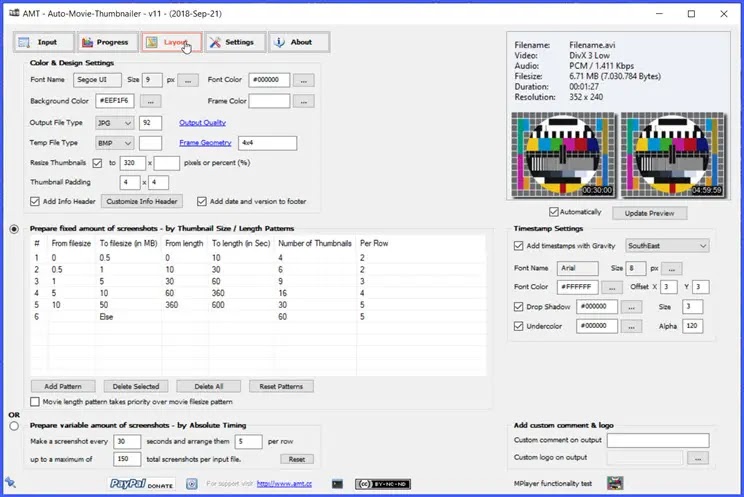This screenshot has width=744, height=497.
Task: Browse timestamp font button next to Size 8
Action: coord(671,269)
